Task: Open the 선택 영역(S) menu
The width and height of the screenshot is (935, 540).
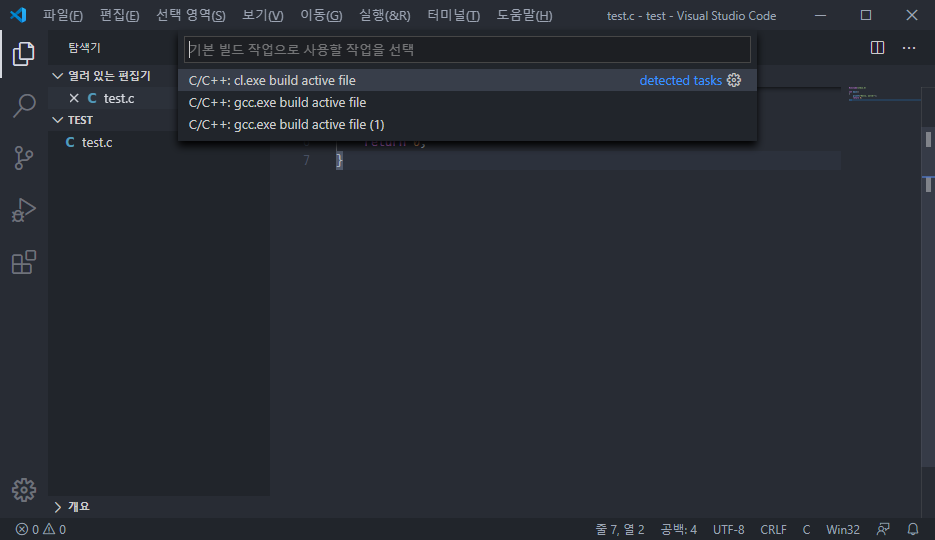Action: pyautogui.click(x=191, y=15)
